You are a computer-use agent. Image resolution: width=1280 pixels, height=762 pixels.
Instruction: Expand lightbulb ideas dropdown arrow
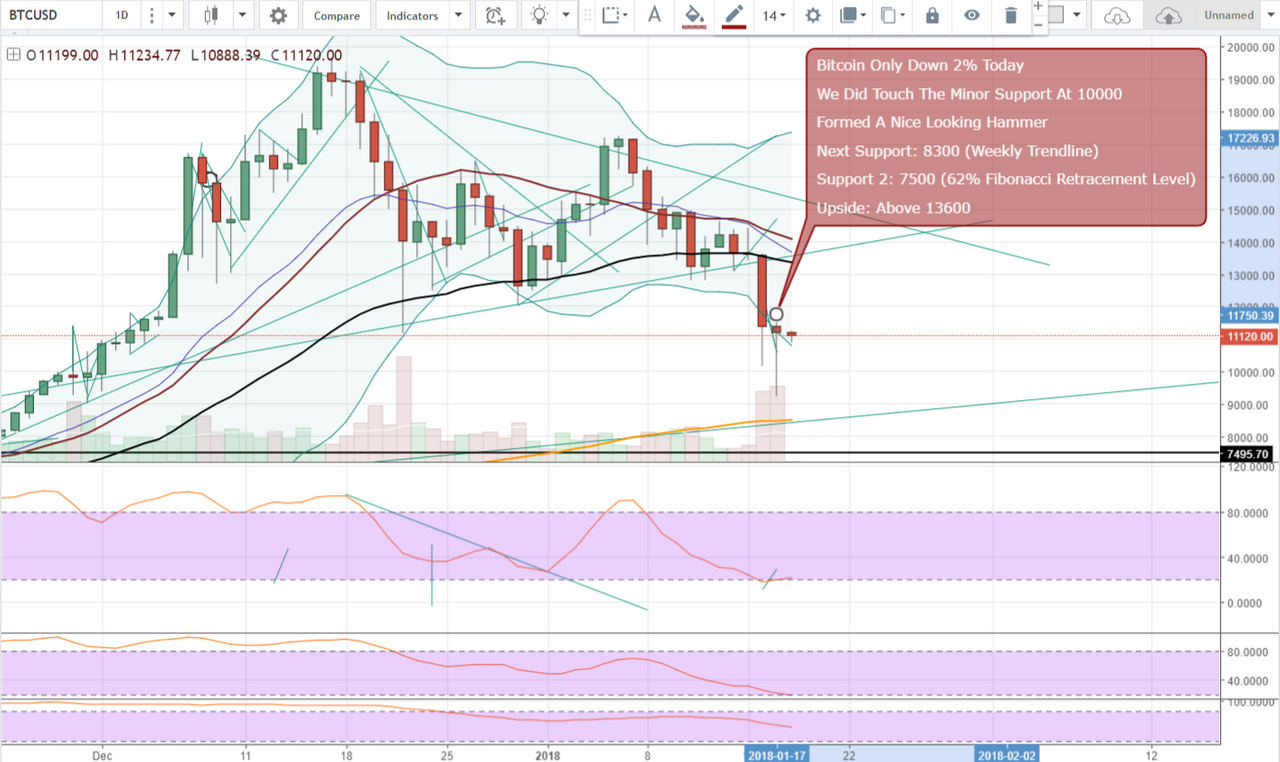pos(566,15)
